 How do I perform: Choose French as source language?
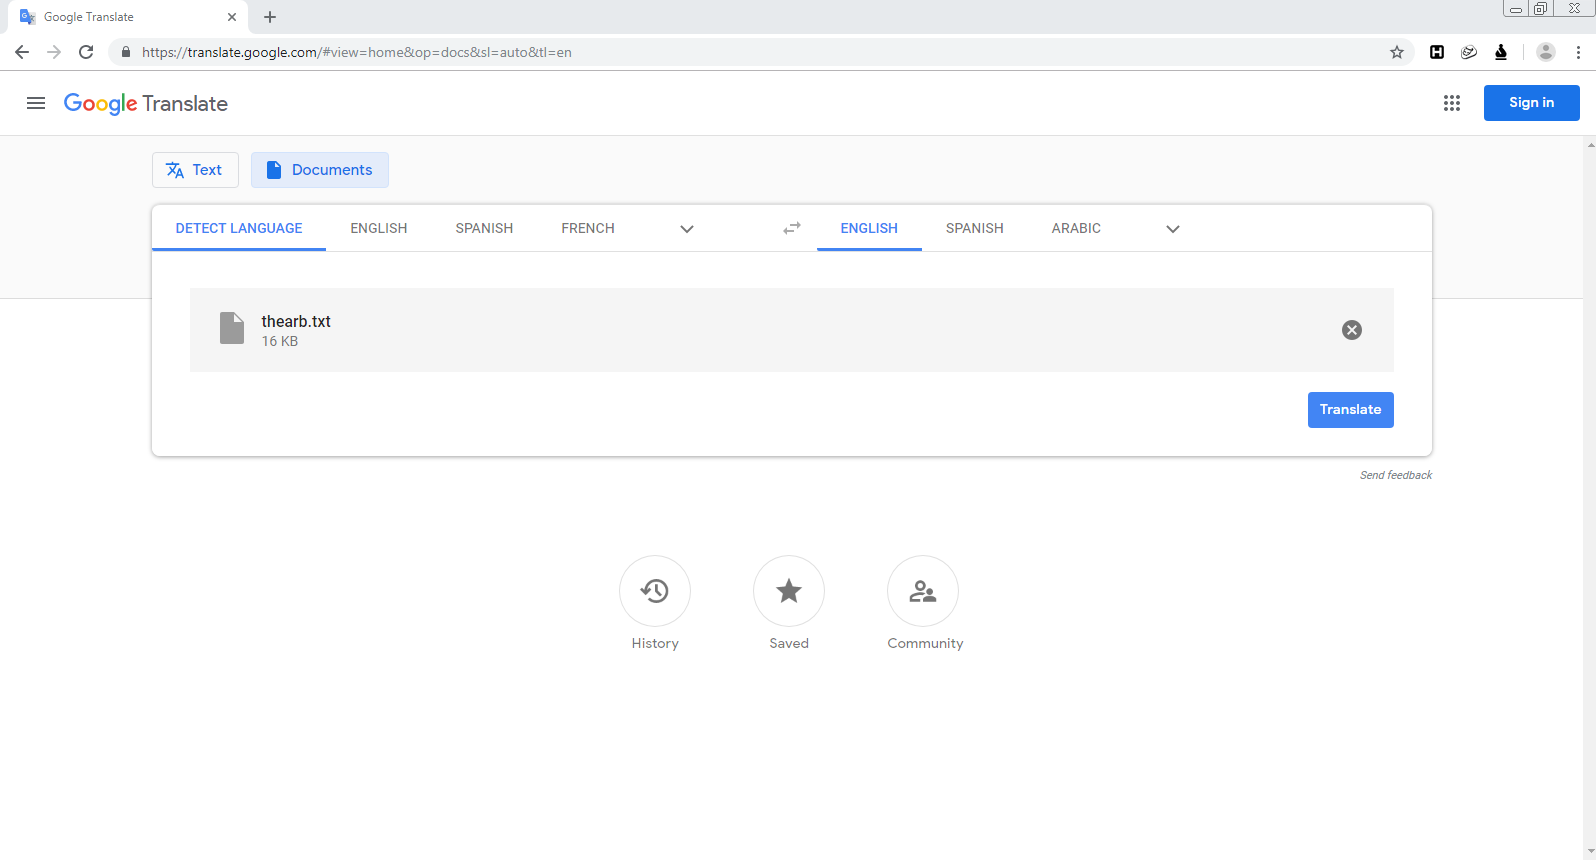pos(588,228)
